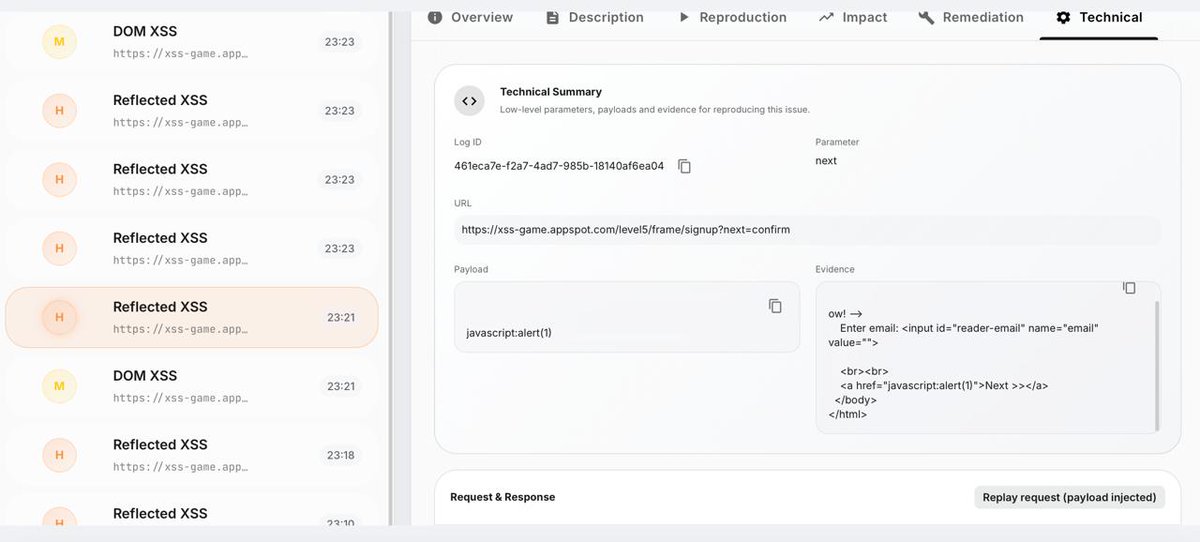The height and width of the screenshot is (542, 1200).
Task: Click the URL field with level5 signup link
Action: coord(807,230)
